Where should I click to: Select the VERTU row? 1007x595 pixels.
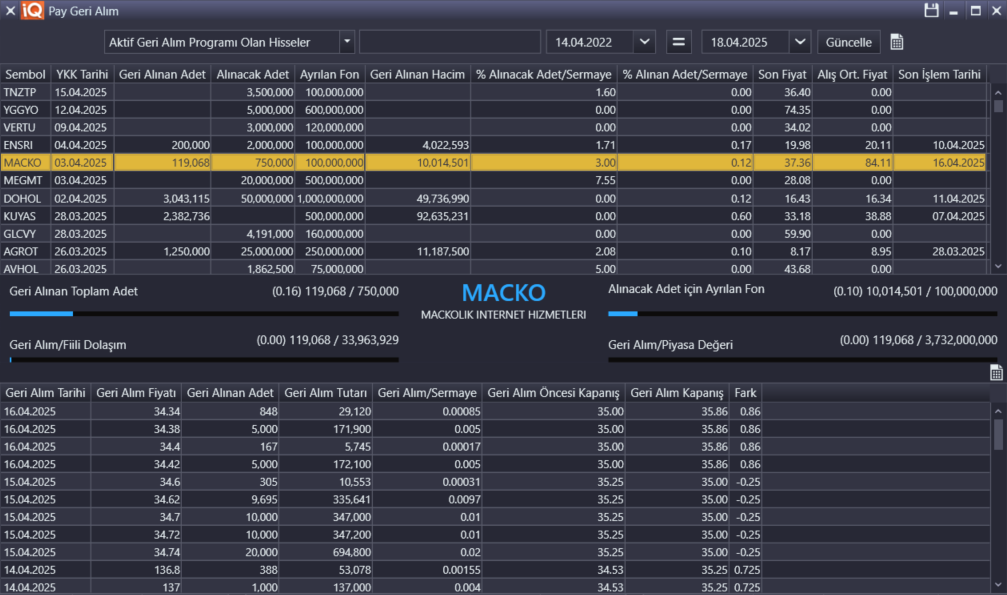tap(493, 127)
